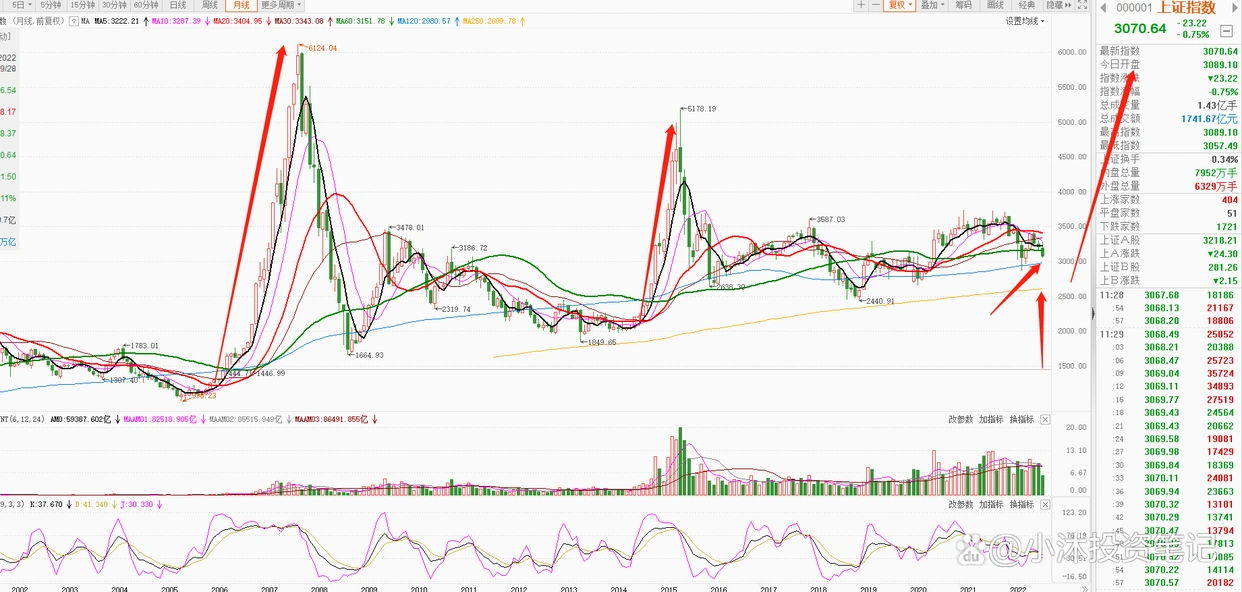Open the 复权 dropdown
Screen dimensions: 1242x592
coord(899,5)
